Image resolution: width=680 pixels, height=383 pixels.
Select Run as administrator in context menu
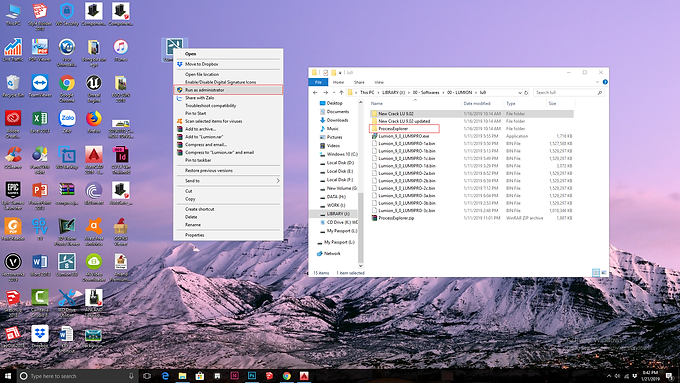[228, 90]
